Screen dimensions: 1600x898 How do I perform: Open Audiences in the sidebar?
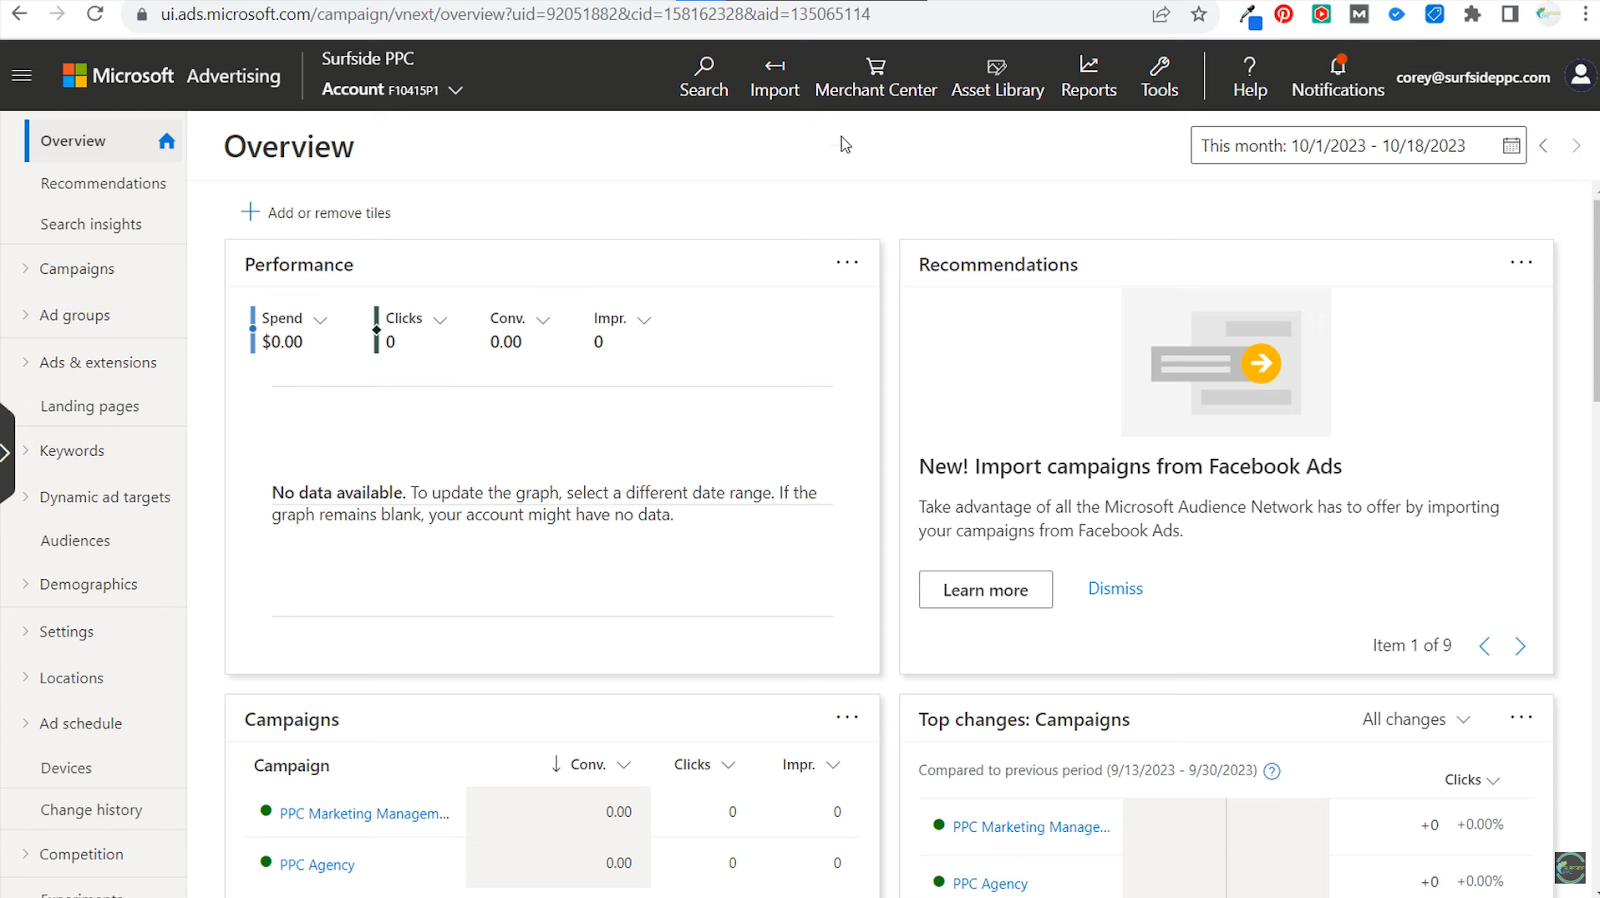coord(75,540)
